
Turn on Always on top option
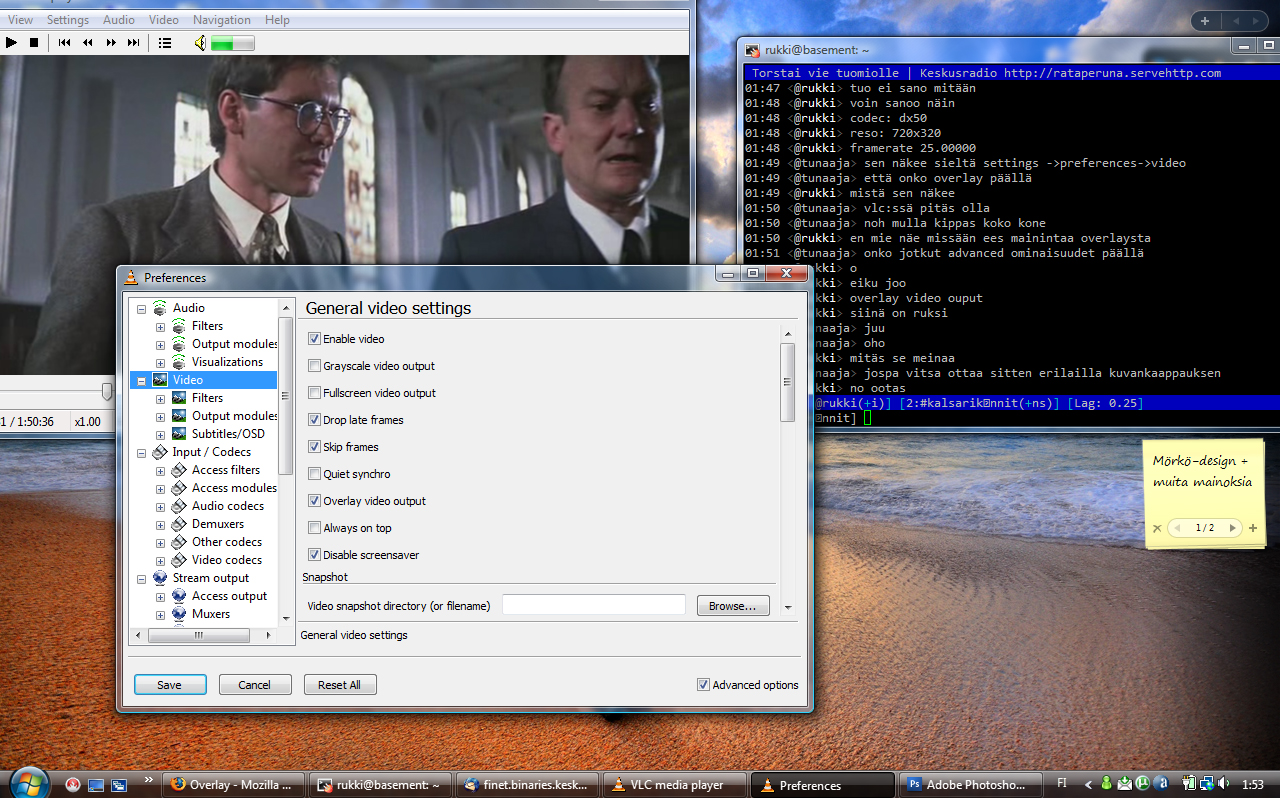(315, 528)
